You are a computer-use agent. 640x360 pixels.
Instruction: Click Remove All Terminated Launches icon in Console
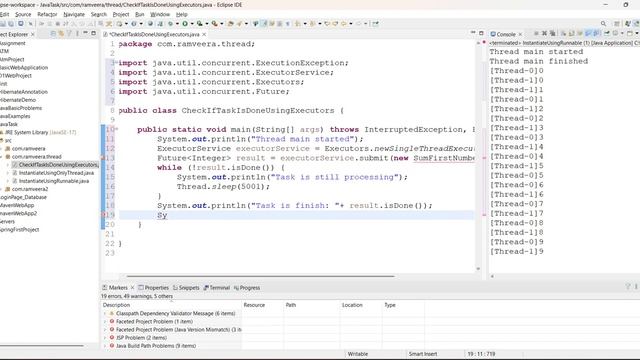pos(553,33)
